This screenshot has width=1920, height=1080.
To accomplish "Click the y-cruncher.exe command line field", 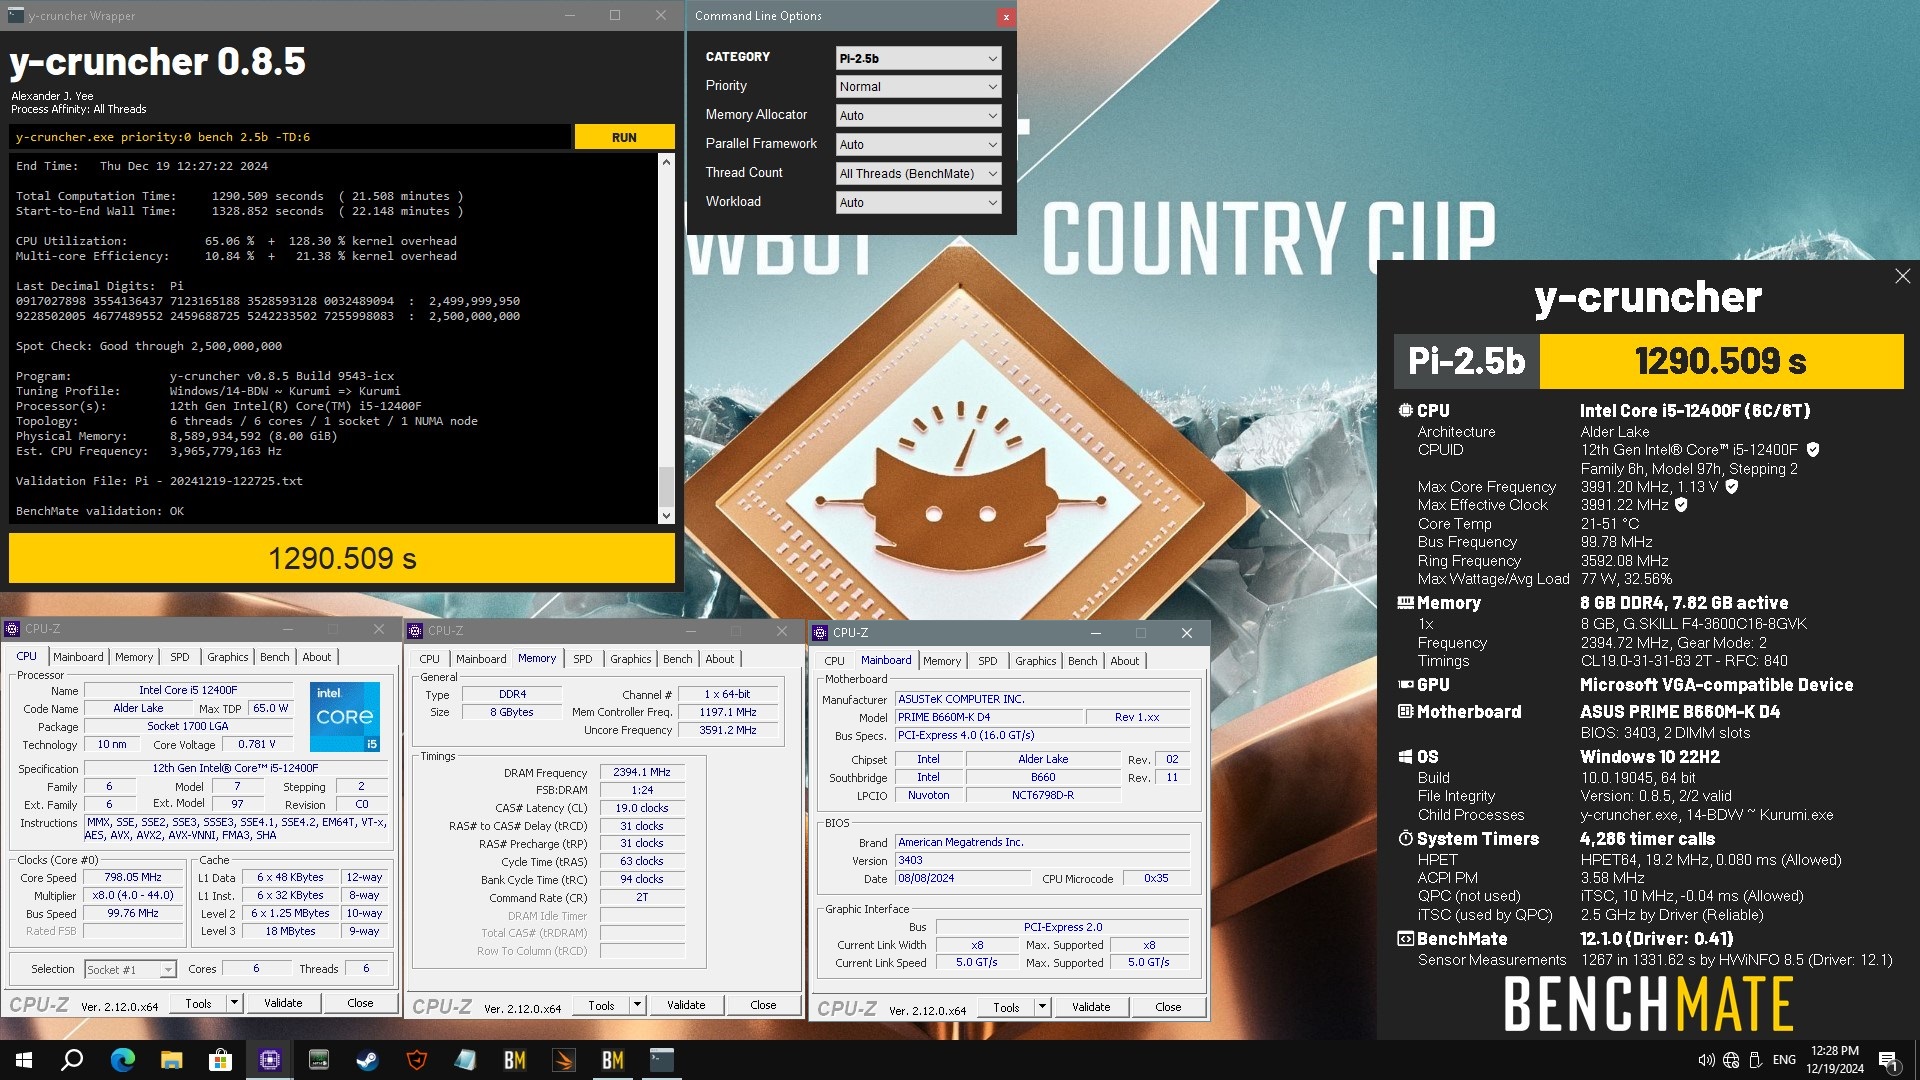I will click(290, 137).
